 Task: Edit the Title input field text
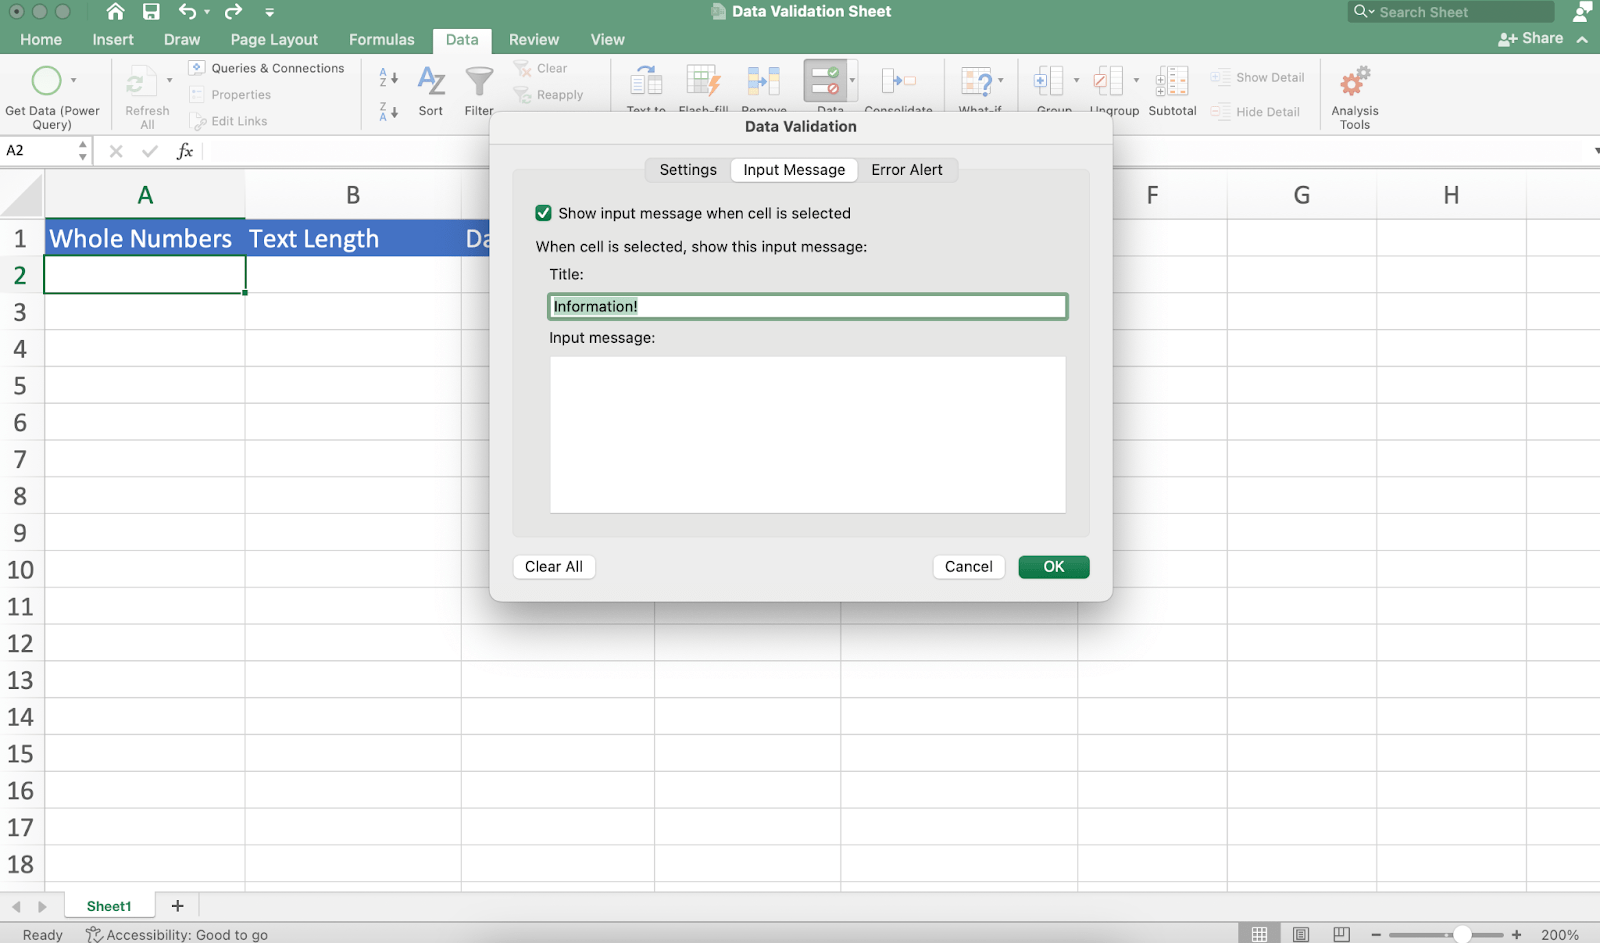(807, 306)
